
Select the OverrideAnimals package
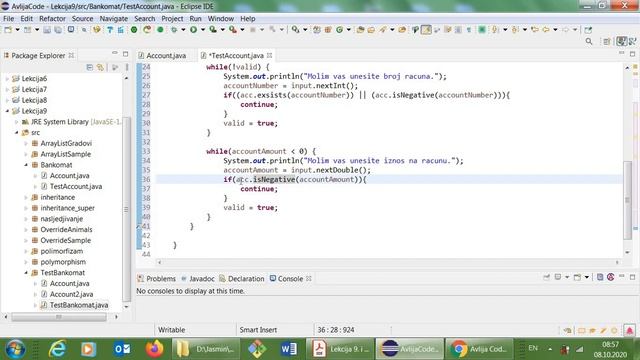pos(66,229)
